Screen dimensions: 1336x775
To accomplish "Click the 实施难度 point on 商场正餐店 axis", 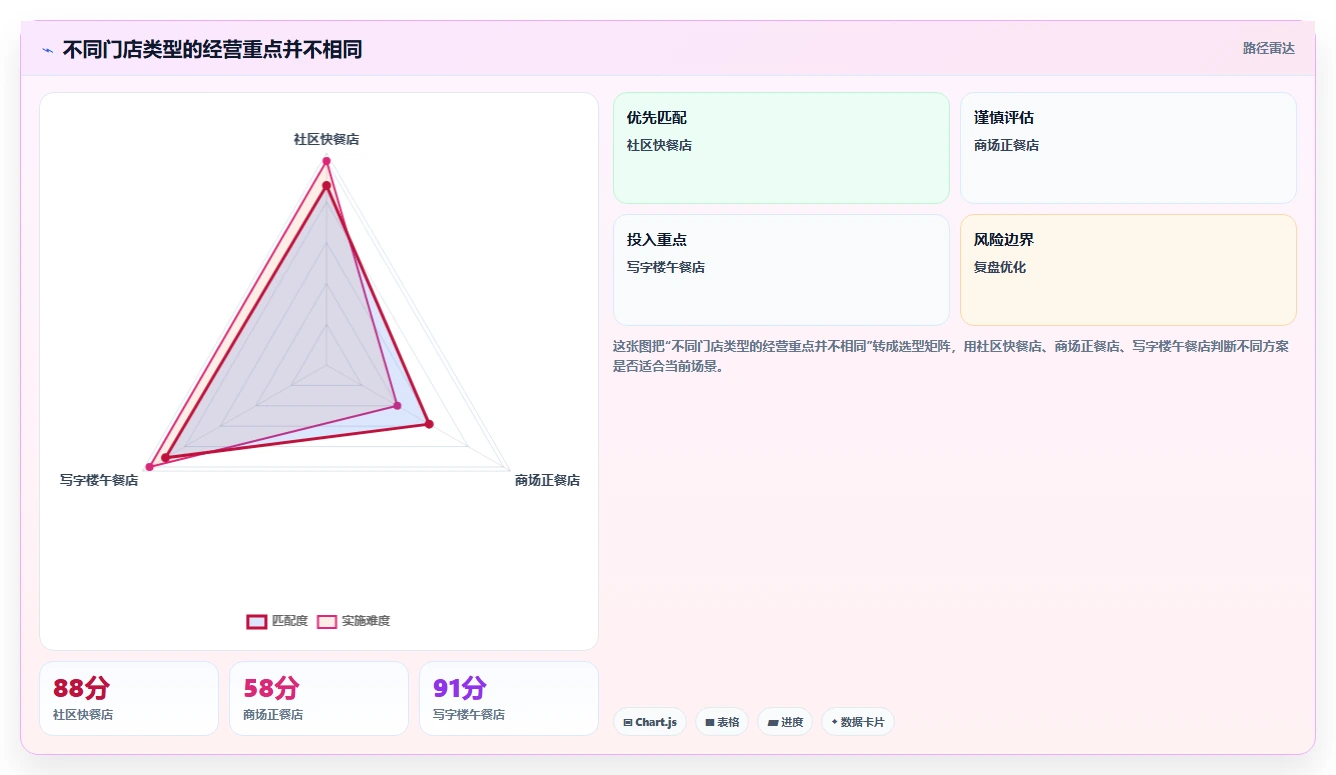I will click(x=397, y=405).
